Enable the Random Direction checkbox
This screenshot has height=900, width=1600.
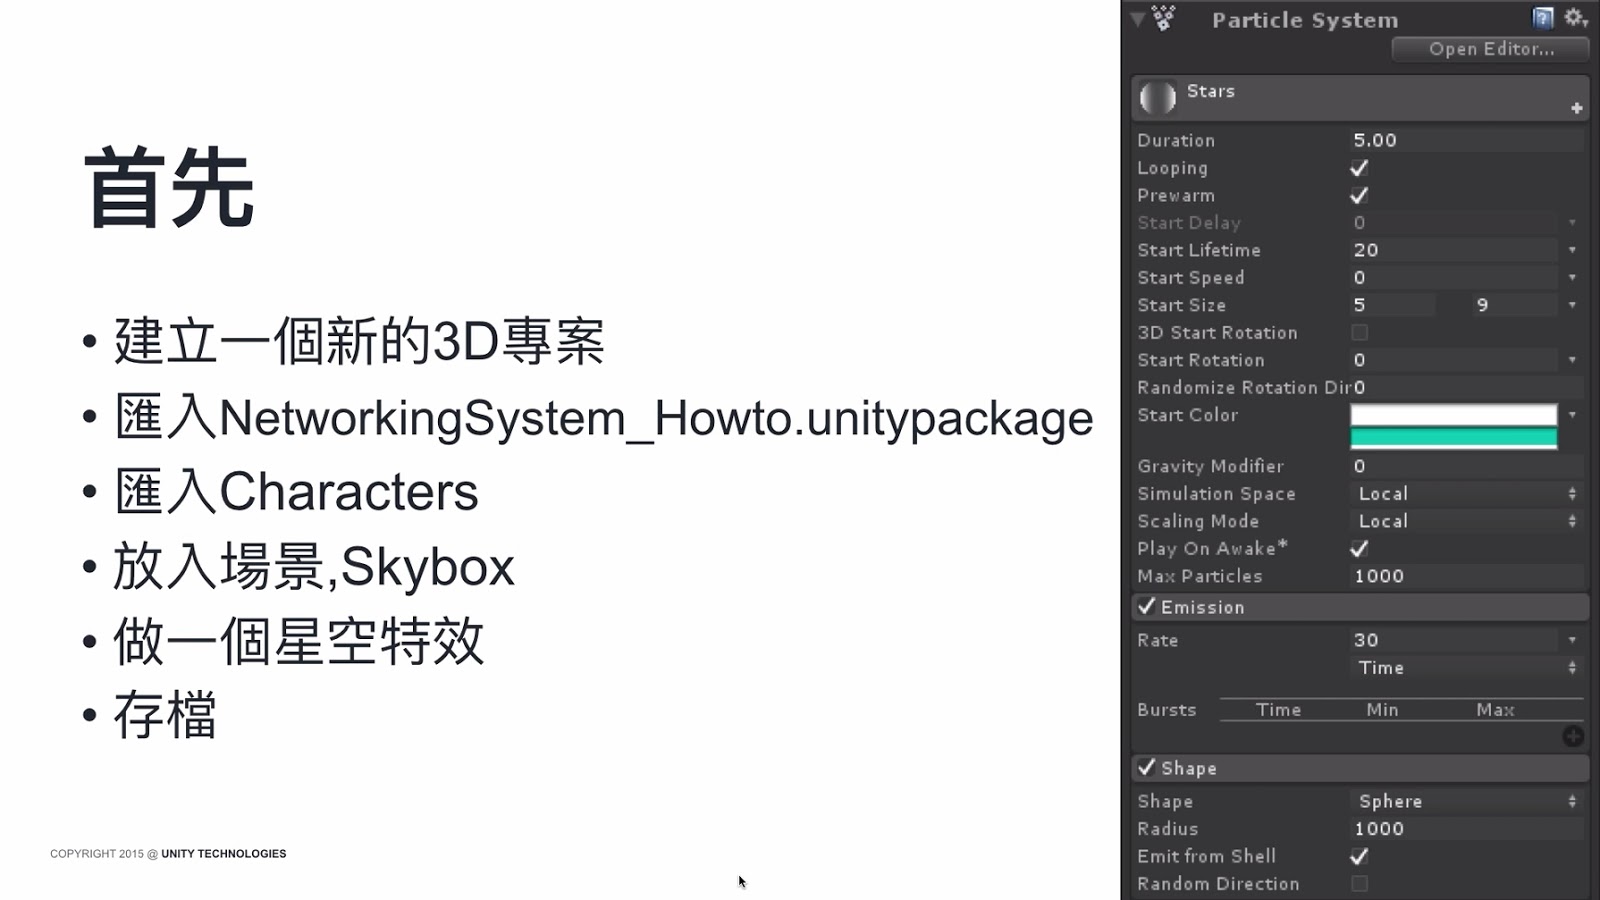(x=1359, y=883)
